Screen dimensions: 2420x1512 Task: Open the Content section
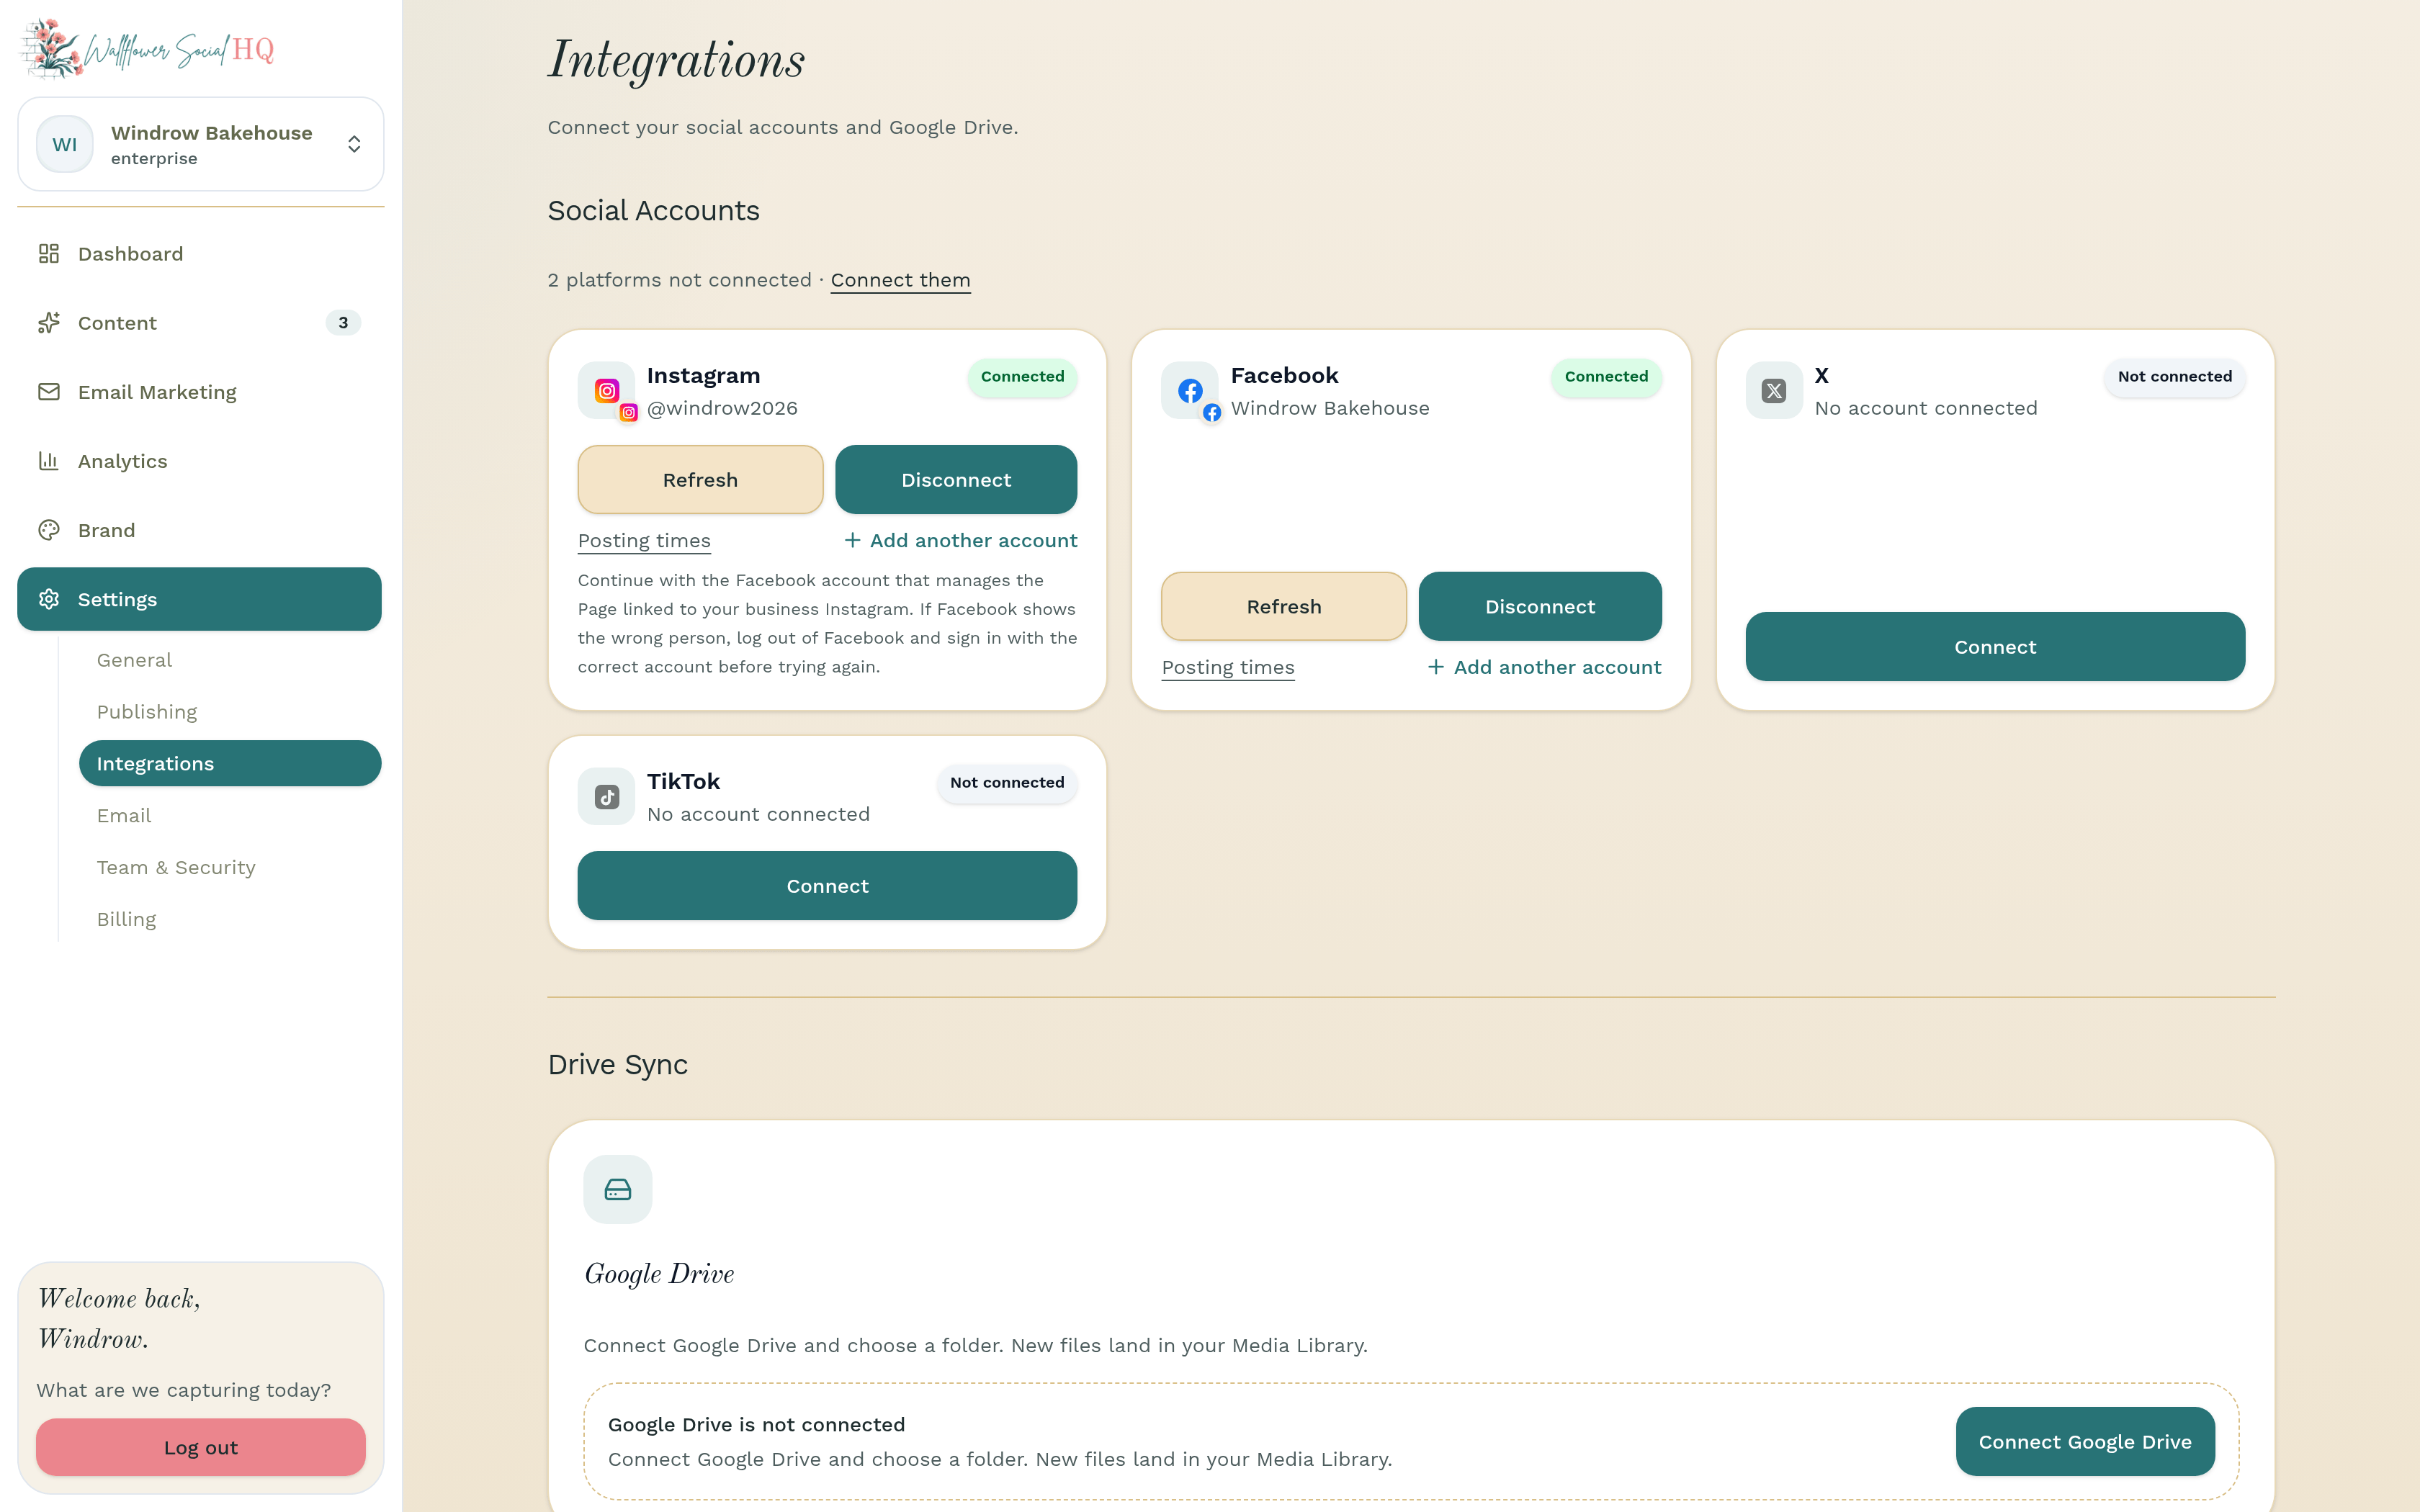(199, 323)
